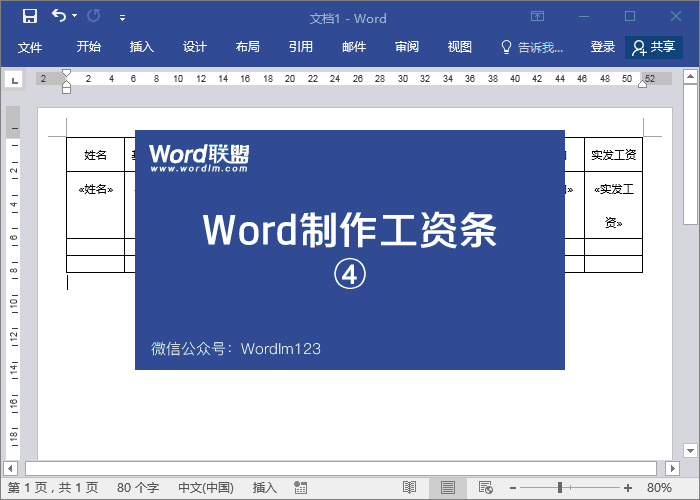This screenshot has height=500, width=700.
Task: Open the Undo history dropdown arrow
Action: click(x=75, y=16)
